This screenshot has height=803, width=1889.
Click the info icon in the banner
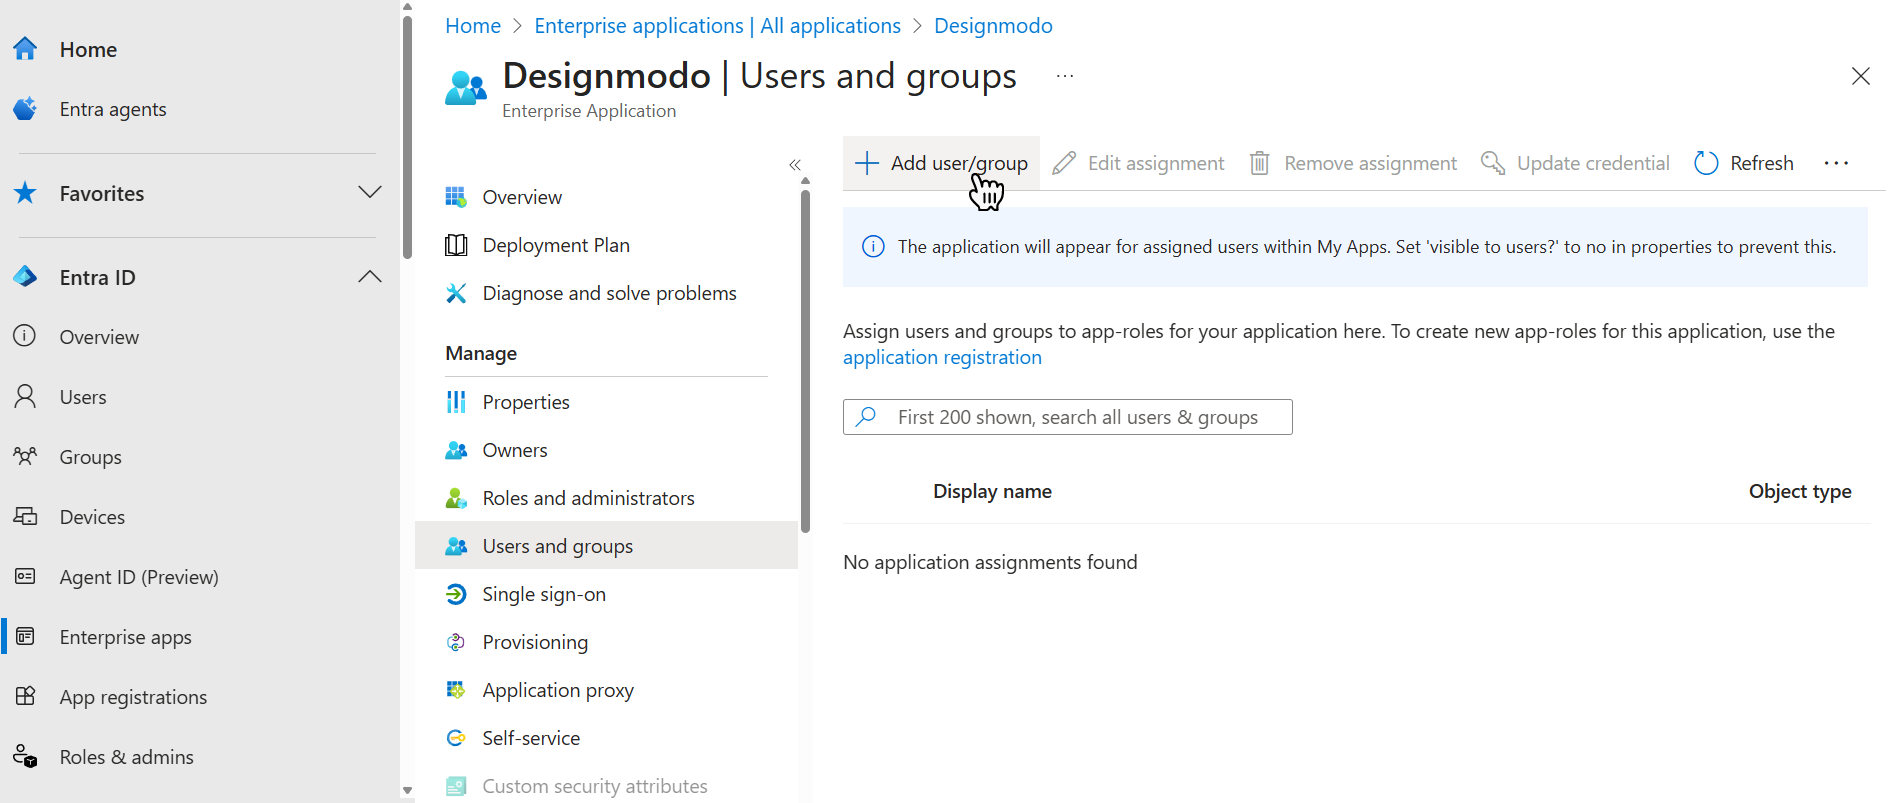tap(873, 247)
